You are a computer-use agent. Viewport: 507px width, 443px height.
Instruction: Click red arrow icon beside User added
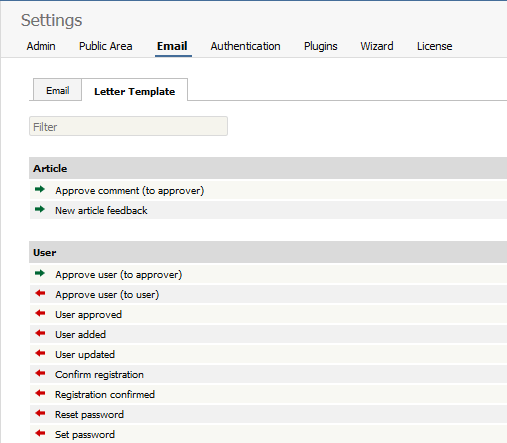click(40, 333)
